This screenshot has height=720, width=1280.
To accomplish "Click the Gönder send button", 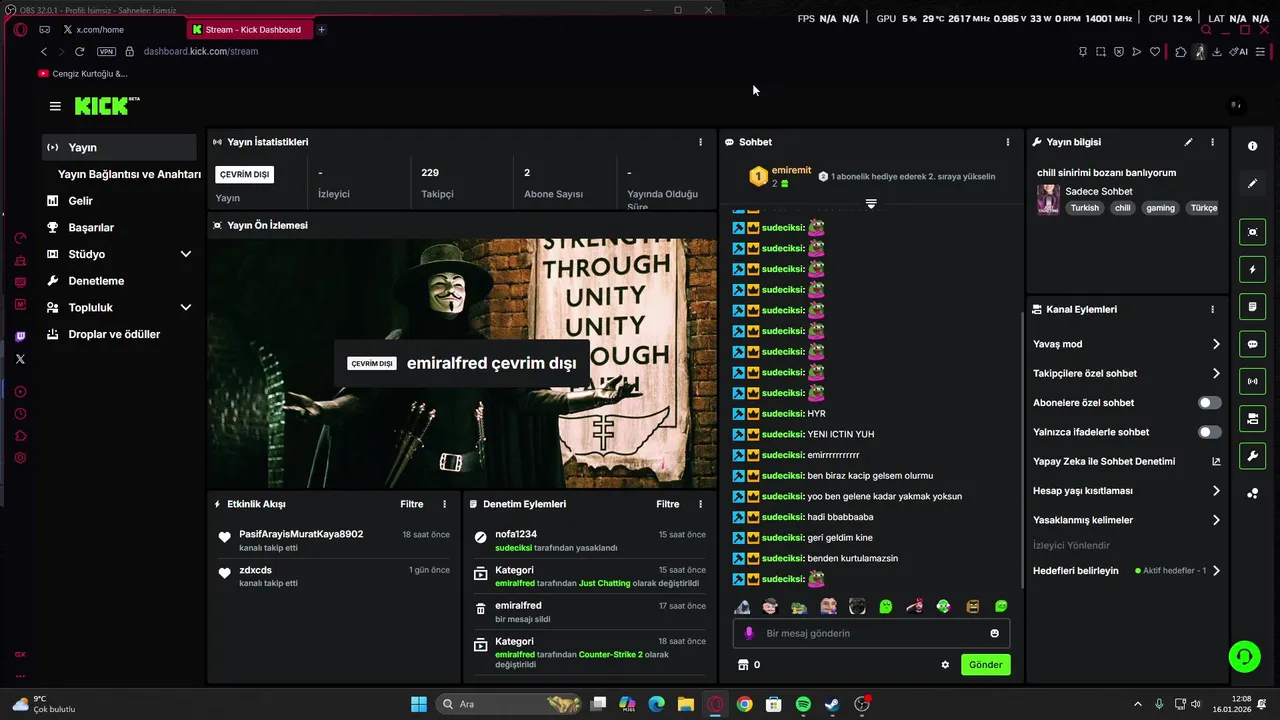I will tap(985, 665).
